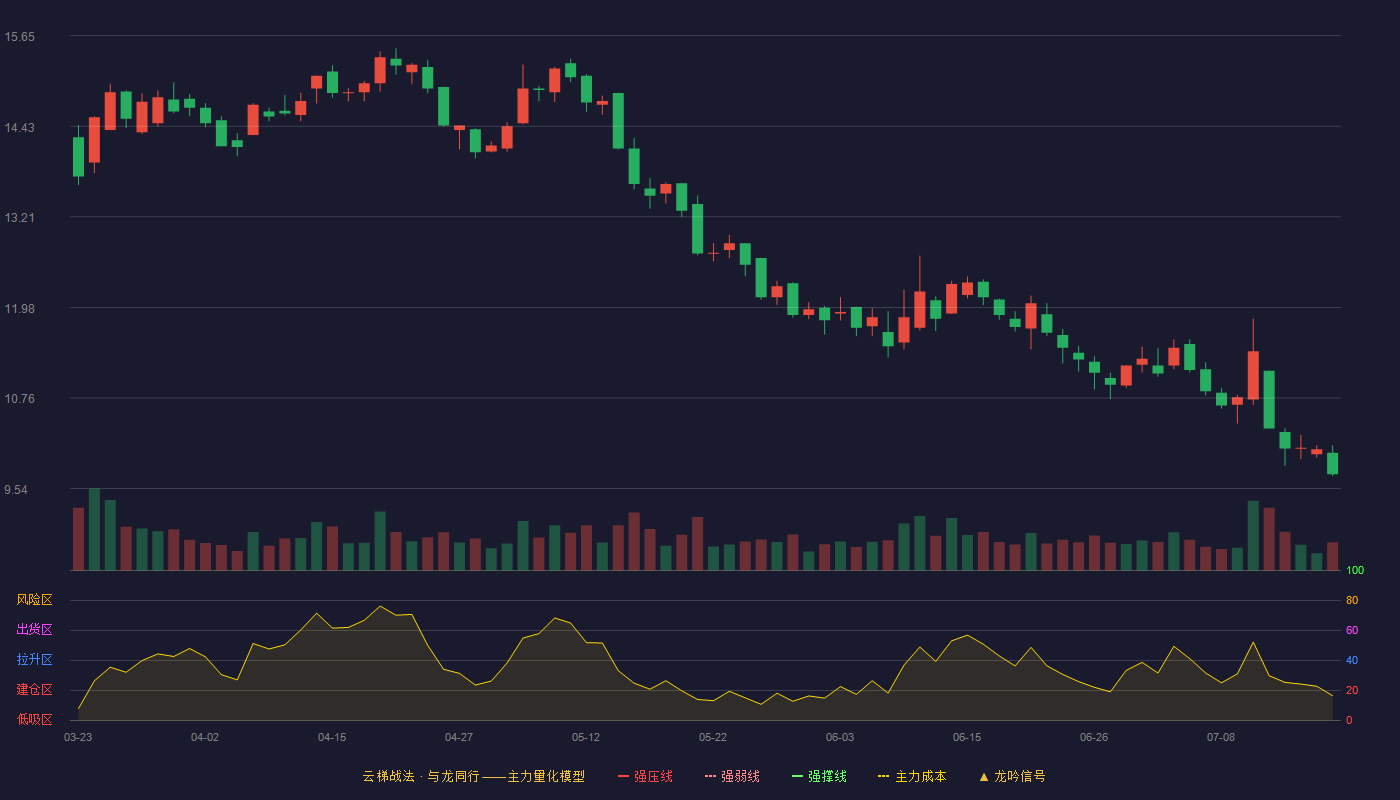Click the last green candlestick on the right

click(x=1332, y=463)
